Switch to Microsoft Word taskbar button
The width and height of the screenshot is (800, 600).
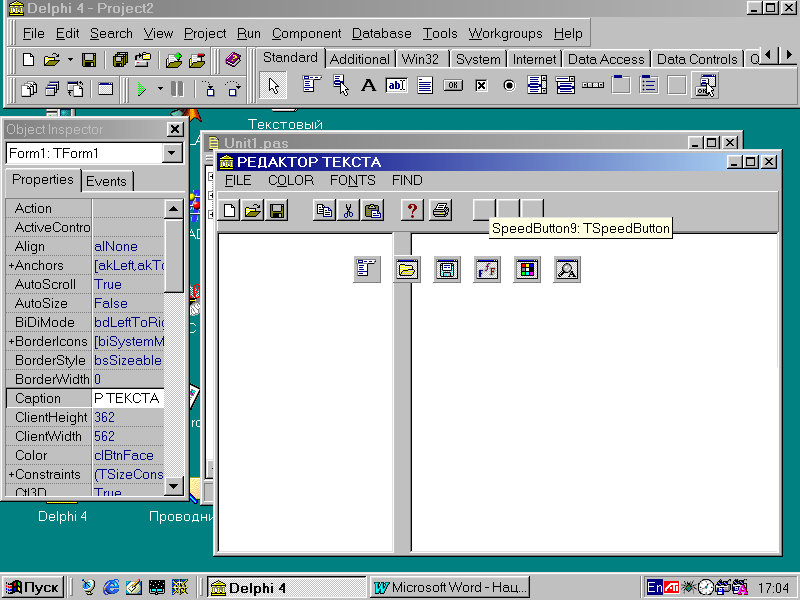pyautogui.click(x=450, y=587)
